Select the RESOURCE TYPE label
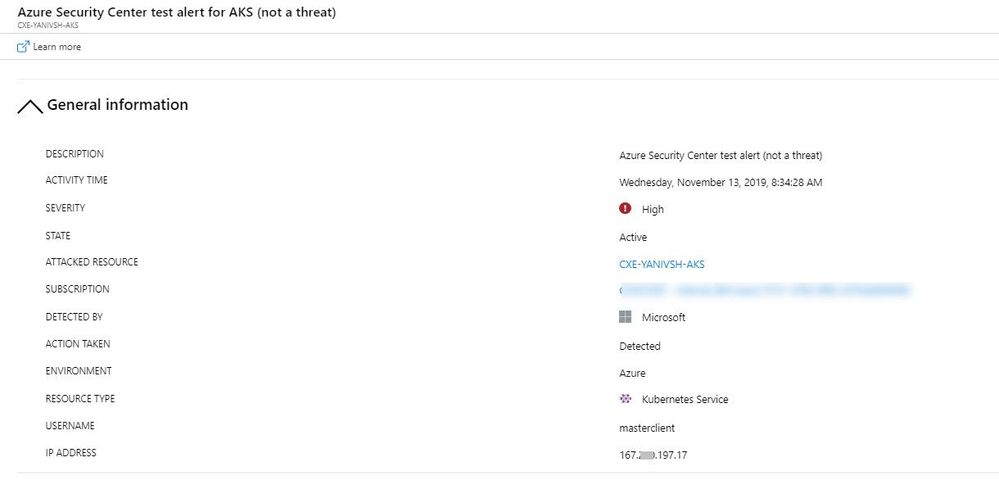Viewport: 999px width, 481px height. (x=80, y=399)
